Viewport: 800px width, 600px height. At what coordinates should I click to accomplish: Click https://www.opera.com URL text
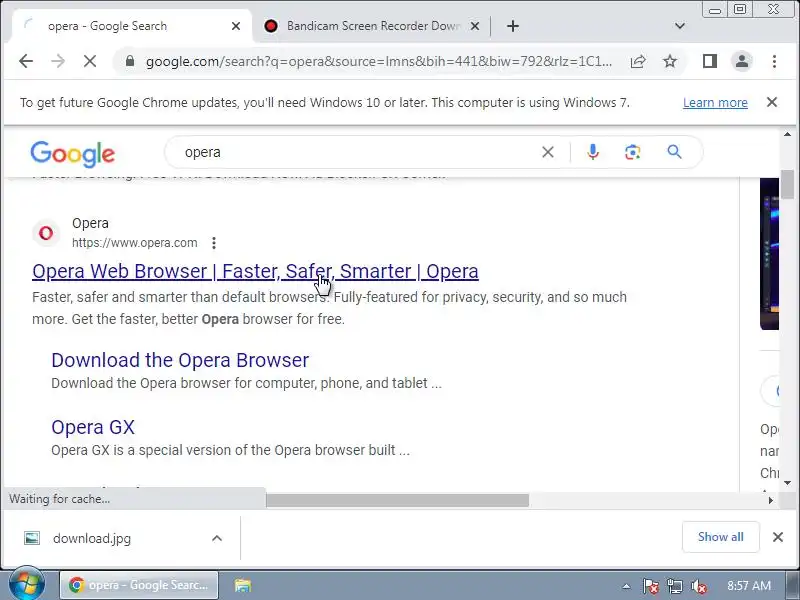(x=135, y=243)
